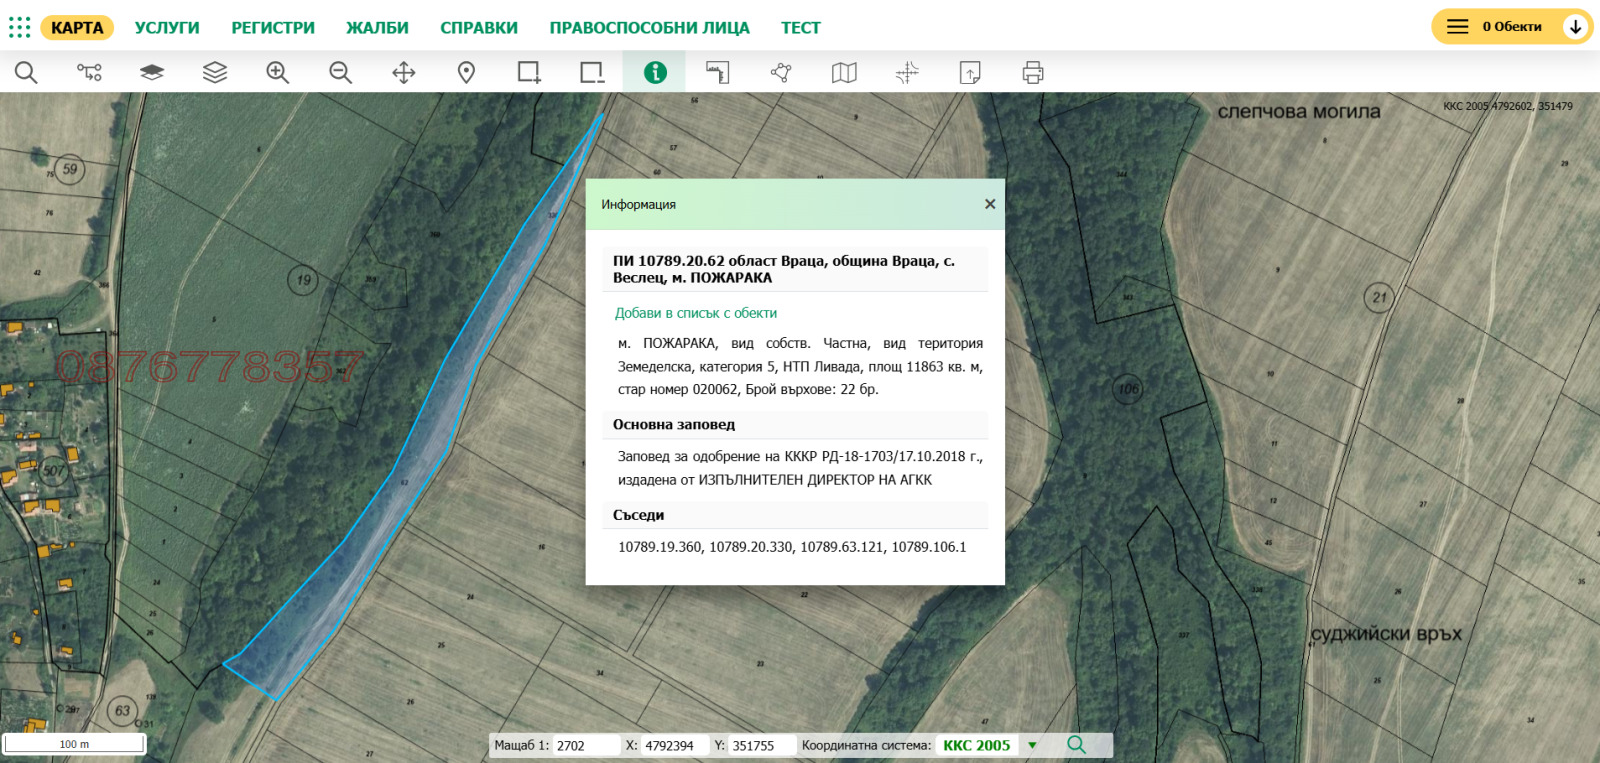Select the location pin marker tool
Screen dimensions: 1600x763
pyautogui.click(x=466, y=72)
